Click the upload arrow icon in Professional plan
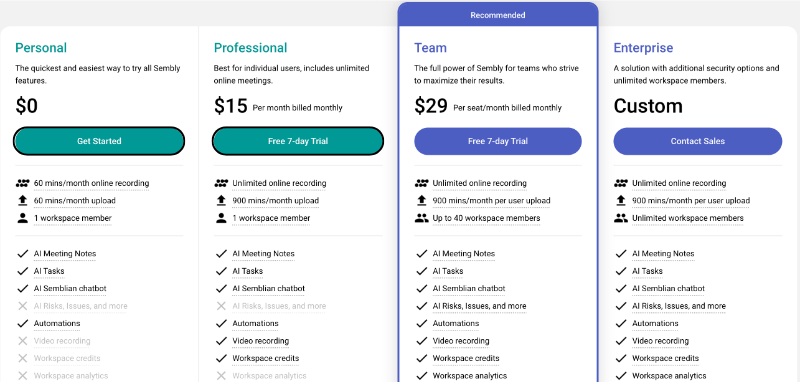 (x=221, y=200)
